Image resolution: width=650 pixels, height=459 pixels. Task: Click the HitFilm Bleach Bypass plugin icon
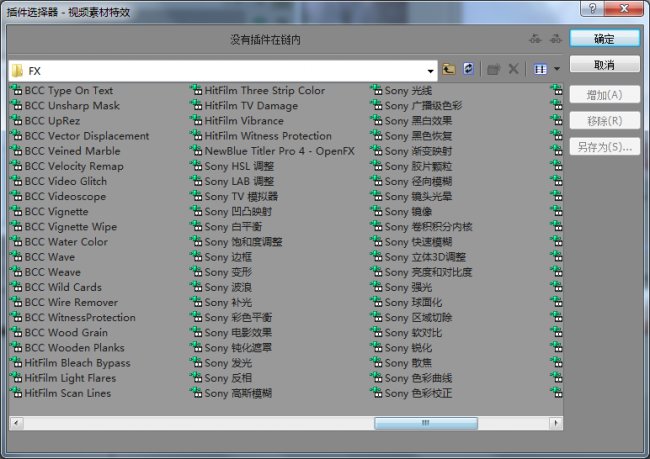coord(16,363)
